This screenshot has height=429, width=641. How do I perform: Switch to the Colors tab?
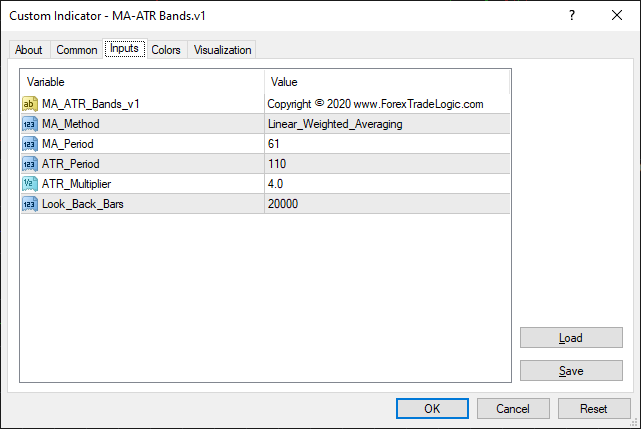(x=166, y=50)
